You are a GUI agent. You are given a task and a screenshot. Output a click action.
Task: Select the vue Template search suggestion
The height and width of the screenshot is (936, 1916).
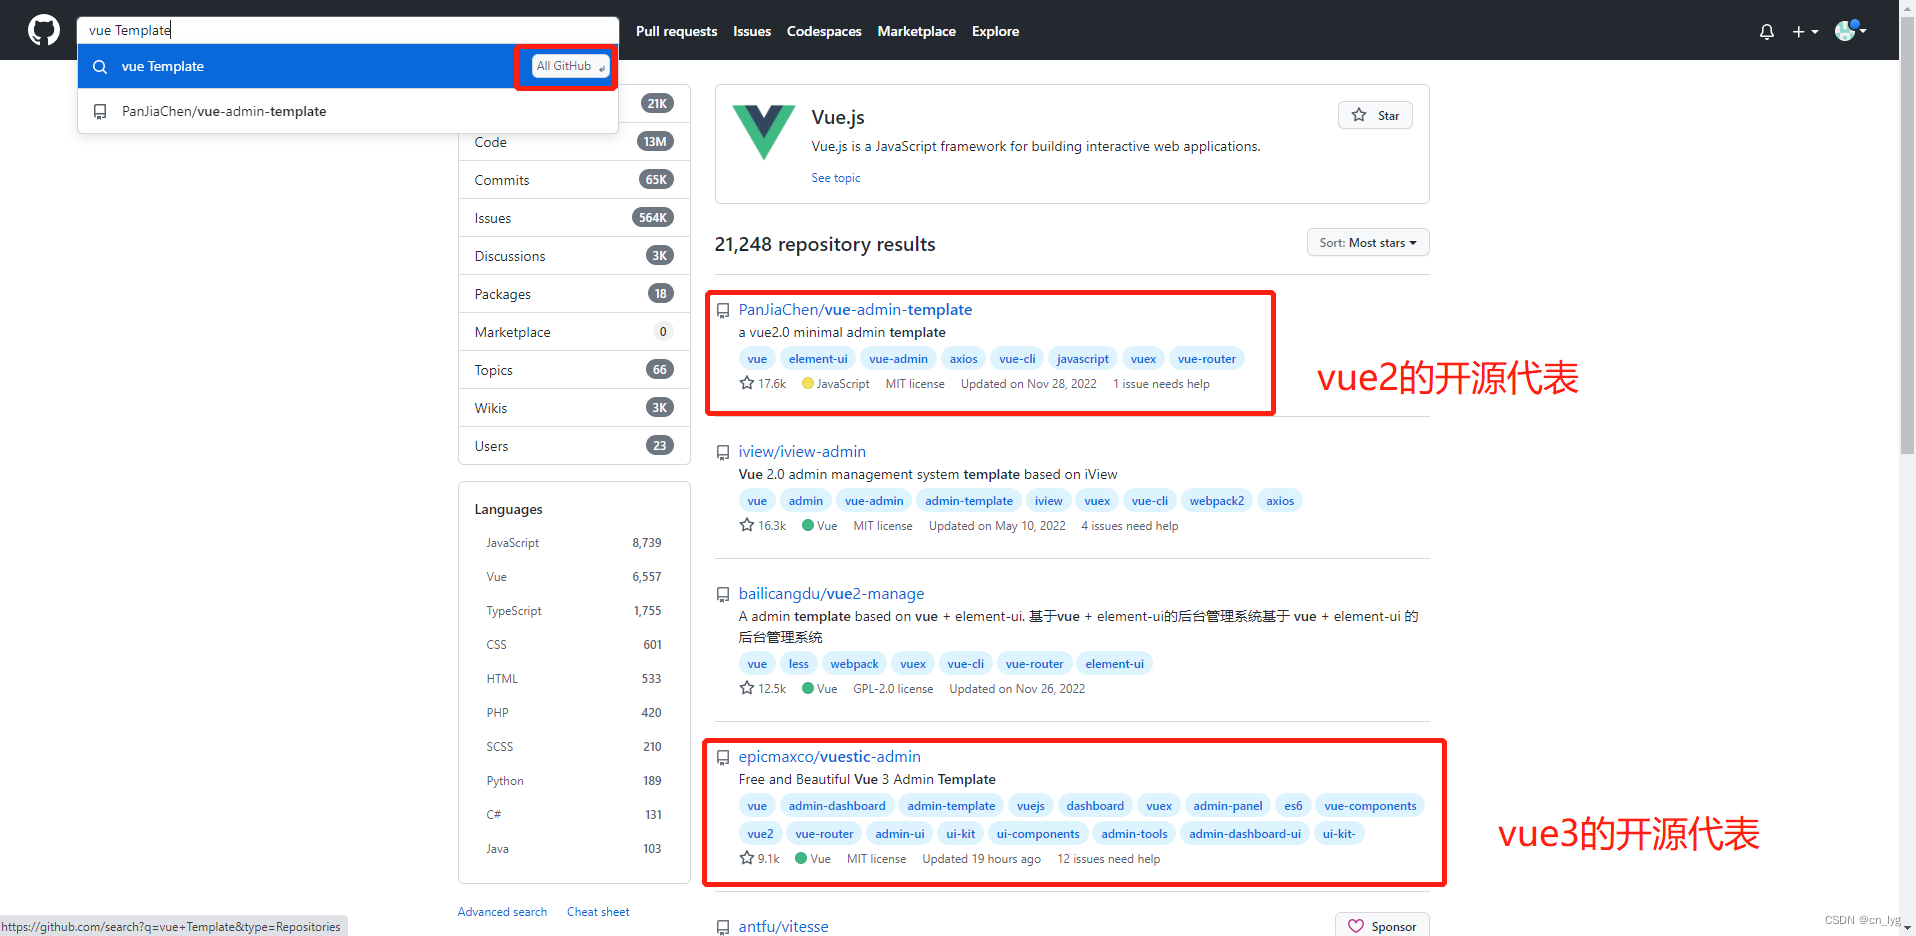pyautogui.click(x=348, y=66)
